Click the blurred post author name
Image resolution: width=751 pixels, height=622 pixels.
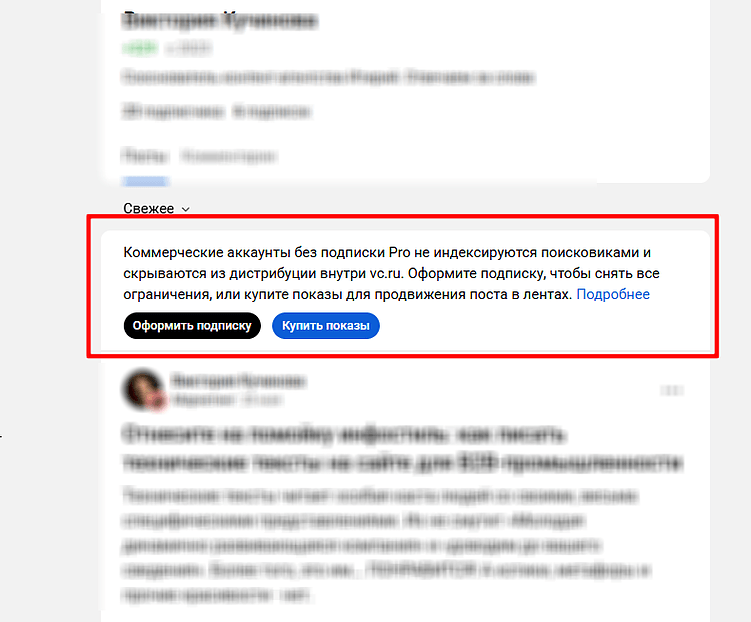pyautogui.click(x=239, y=381)
